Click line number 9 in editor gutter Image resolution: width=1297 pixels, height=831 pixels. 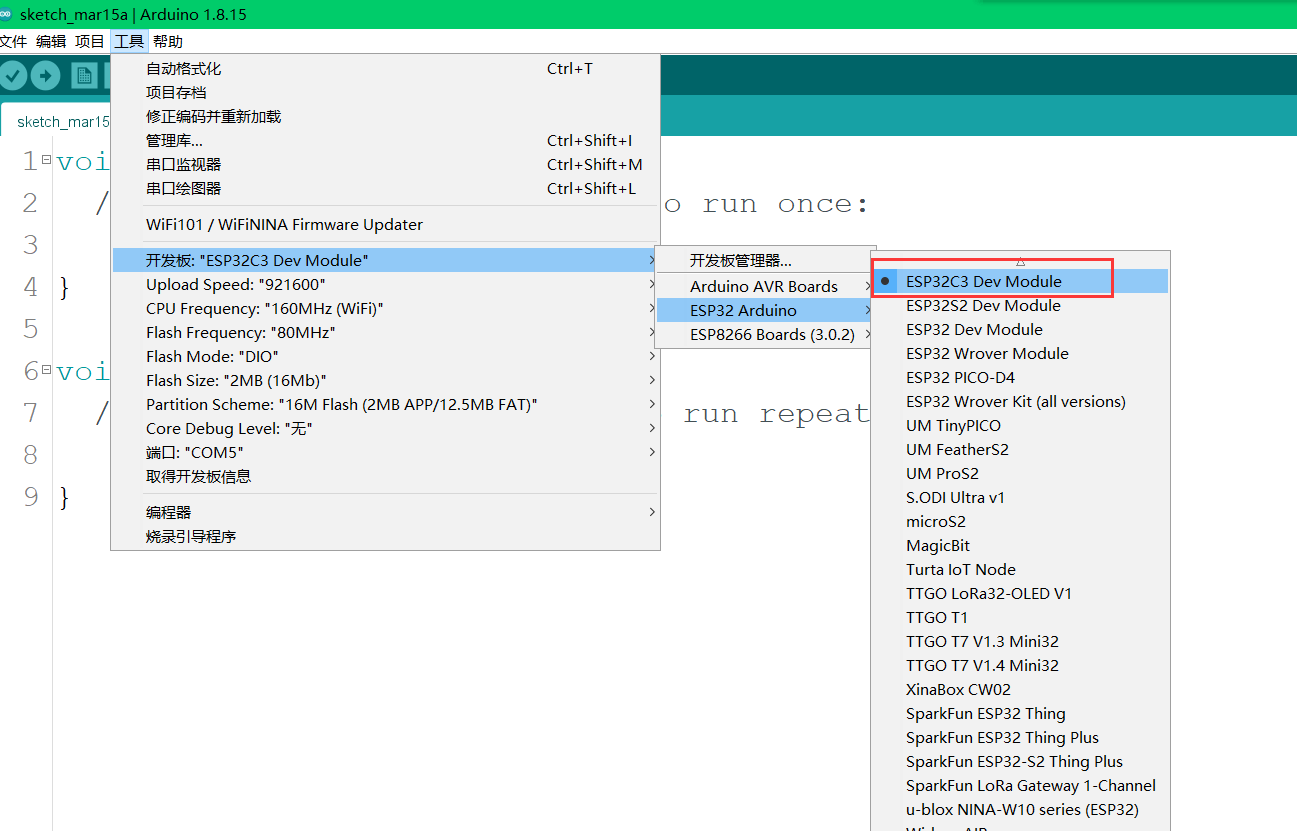click(x=30, y=497)
